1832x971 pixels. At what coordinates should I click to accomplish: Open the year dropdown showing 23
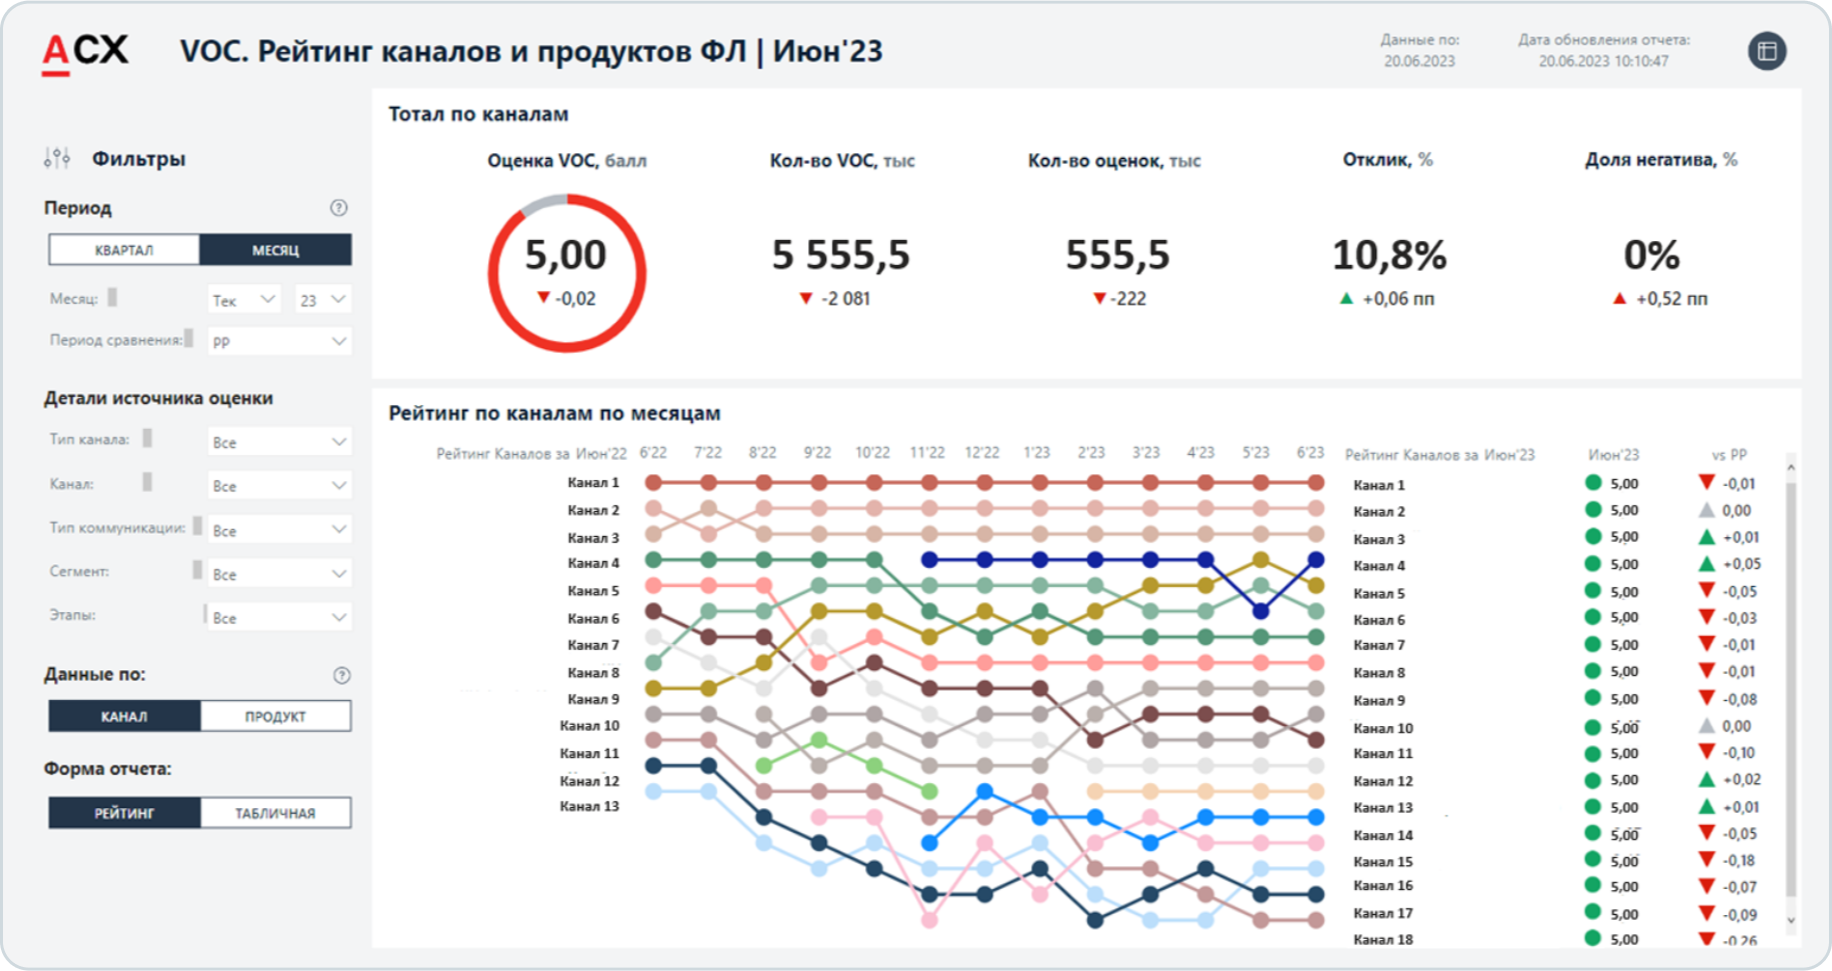323,300
